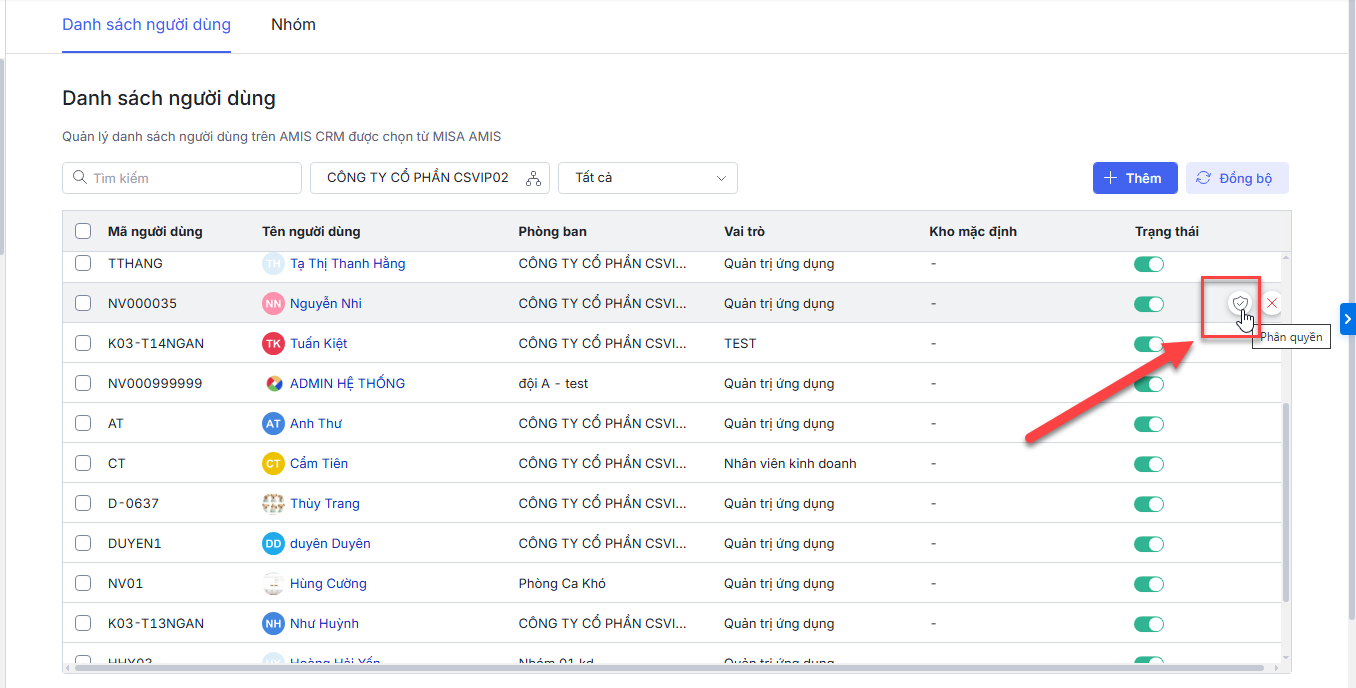Click the CT avatar of Cẩm Tiên
The image size is (1356, 688).
pyautogui.click(x=273, y=463)
